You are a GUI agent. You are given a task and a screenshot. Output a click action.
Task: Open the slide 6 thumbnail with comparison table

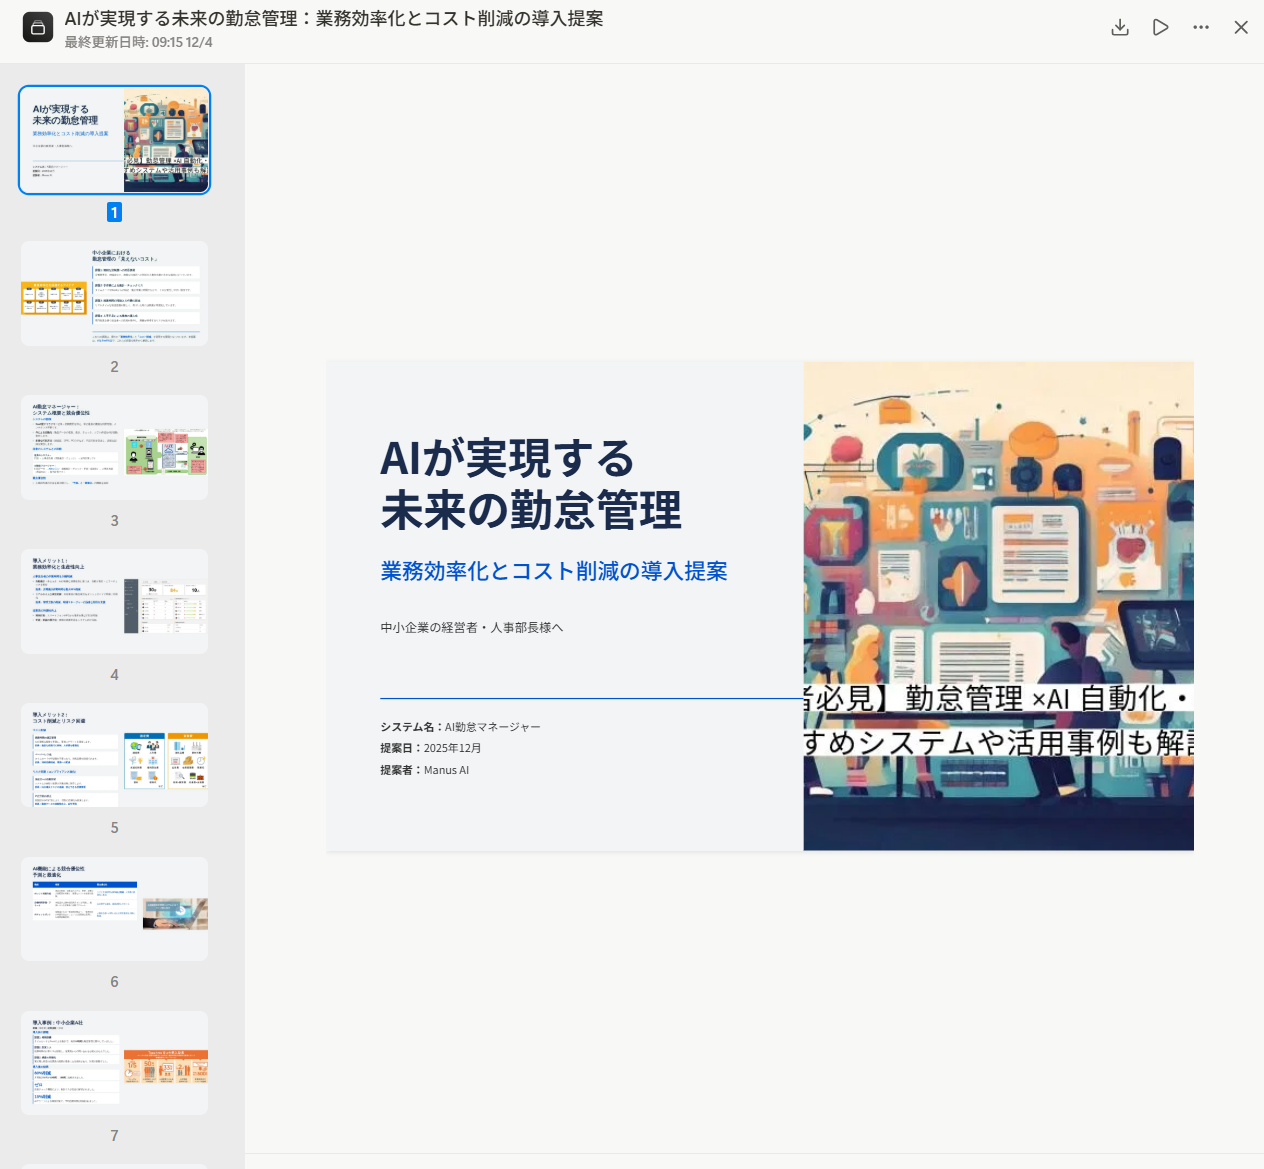[114, 909]
